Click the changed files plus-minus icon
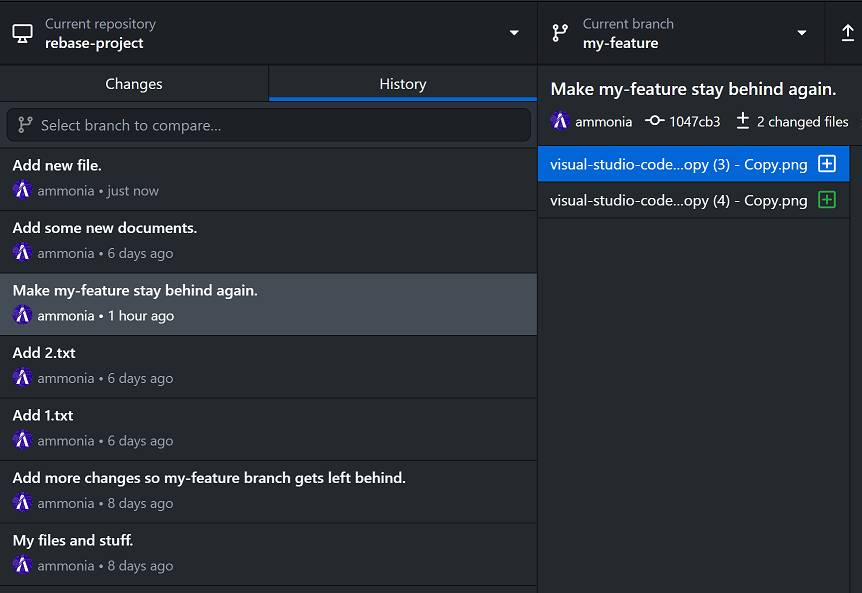 (743, 120)
